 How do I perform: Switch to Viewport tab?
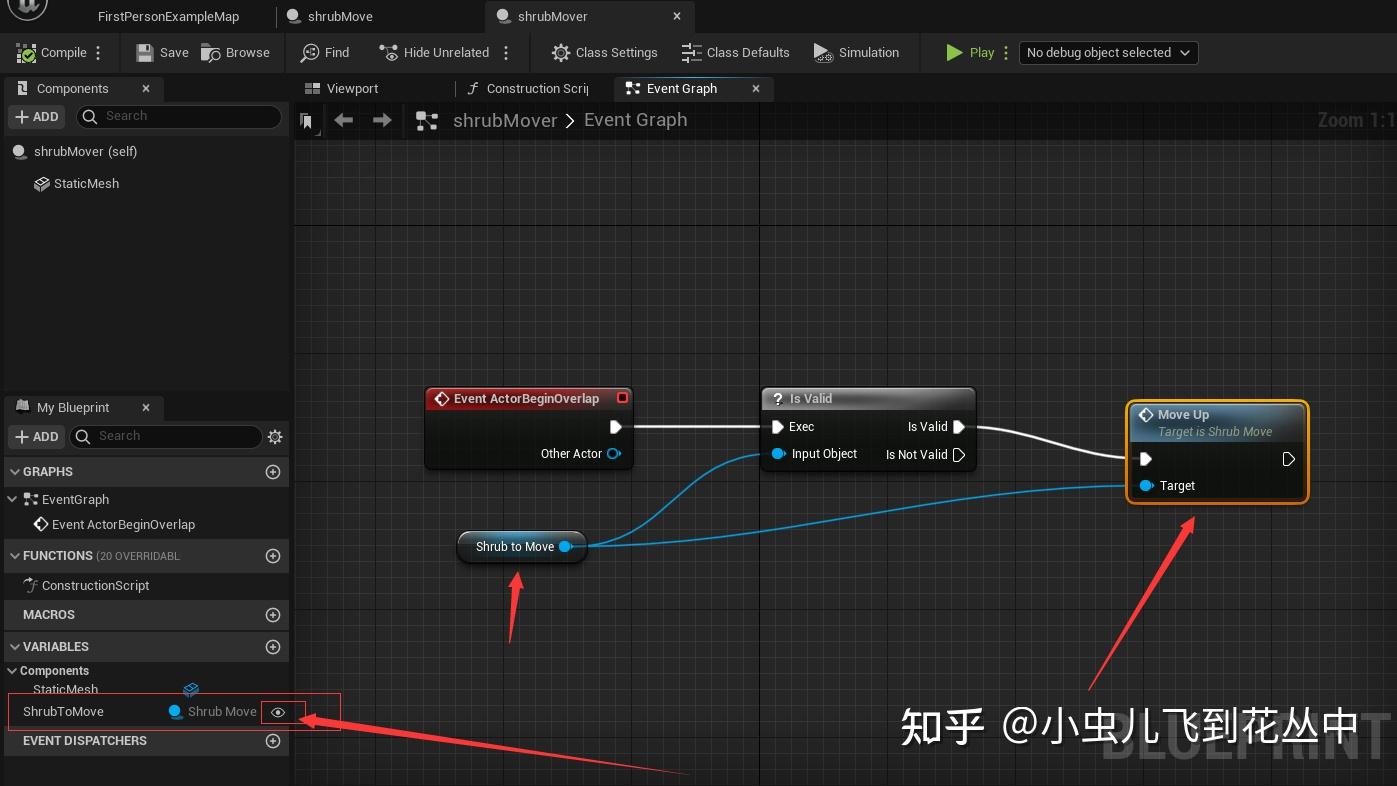click(342, 89)
